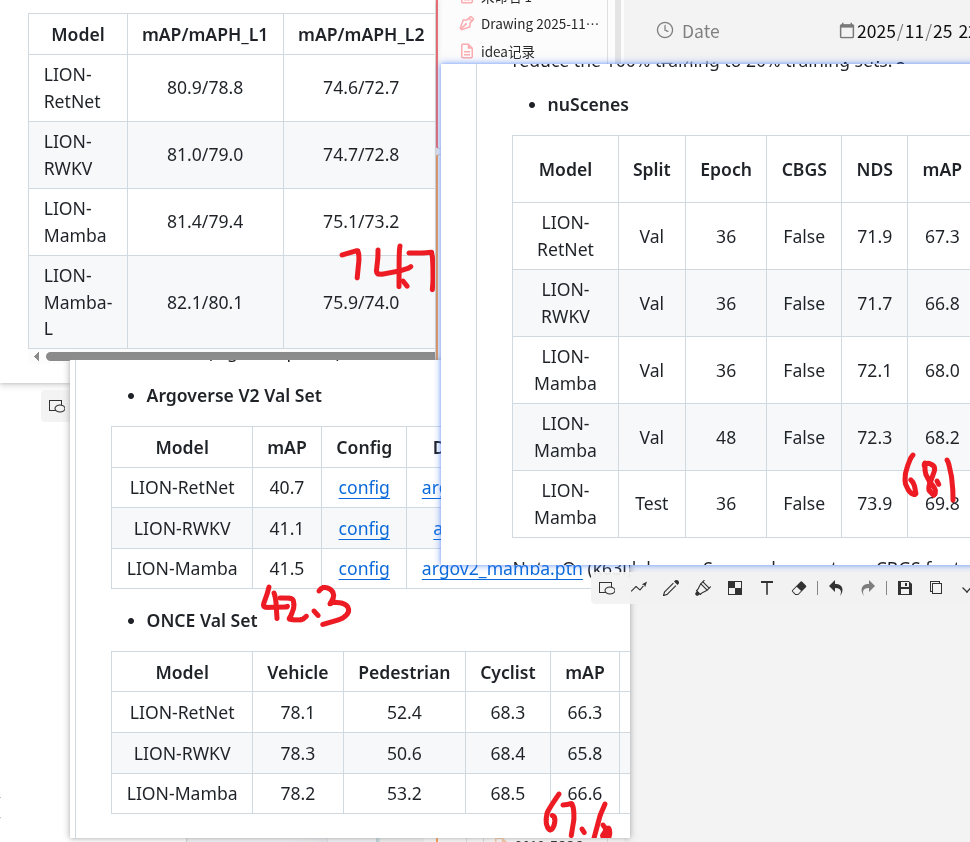This screenshot has height=842, width=970.
Task: Save the annotated image with floppy icon
Action: point(904,588)
